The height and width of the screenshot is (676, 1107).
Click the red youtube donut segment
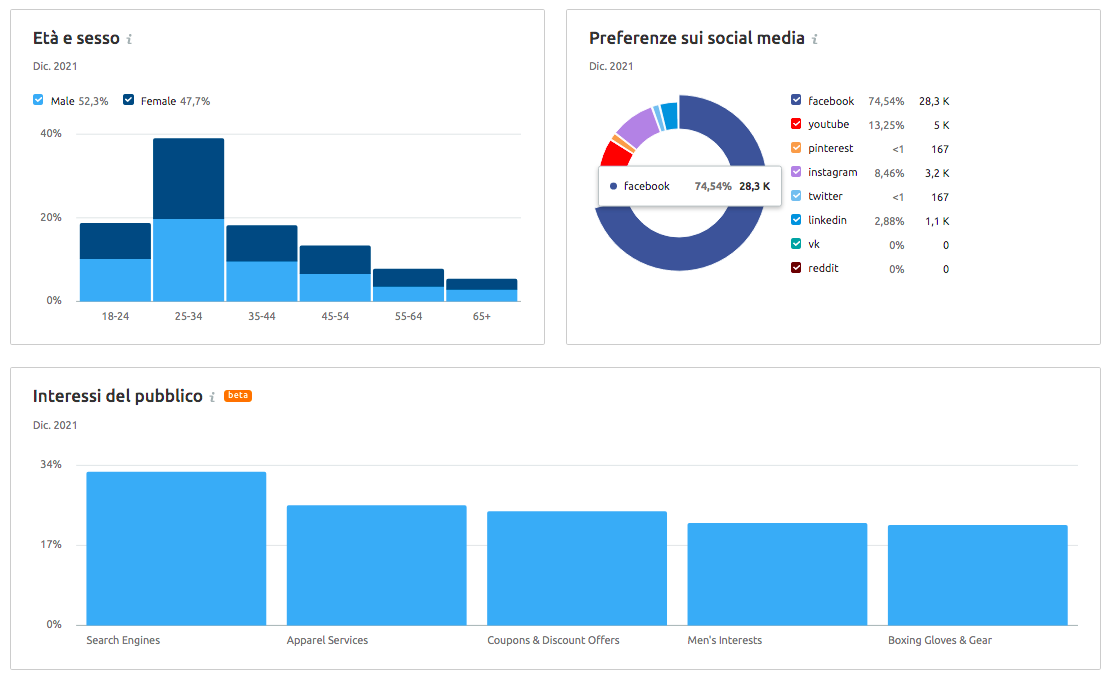(x=614, y=153)
